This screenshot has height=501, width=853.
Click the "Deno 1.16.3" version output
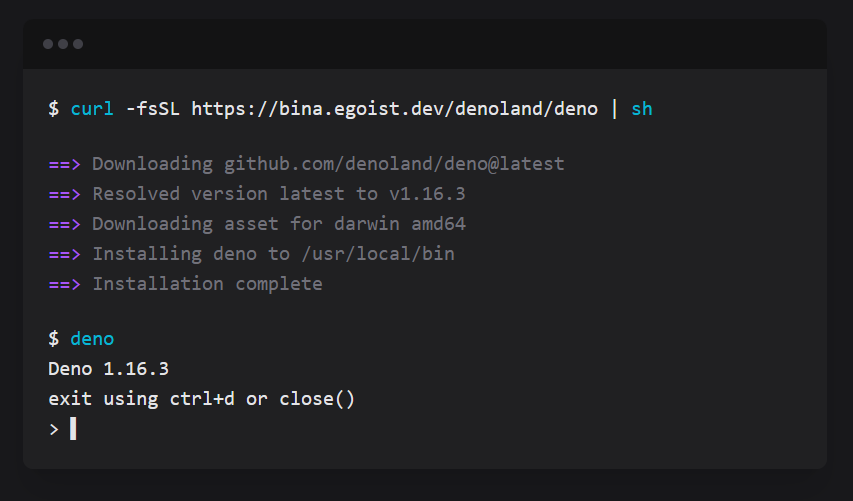108,369
